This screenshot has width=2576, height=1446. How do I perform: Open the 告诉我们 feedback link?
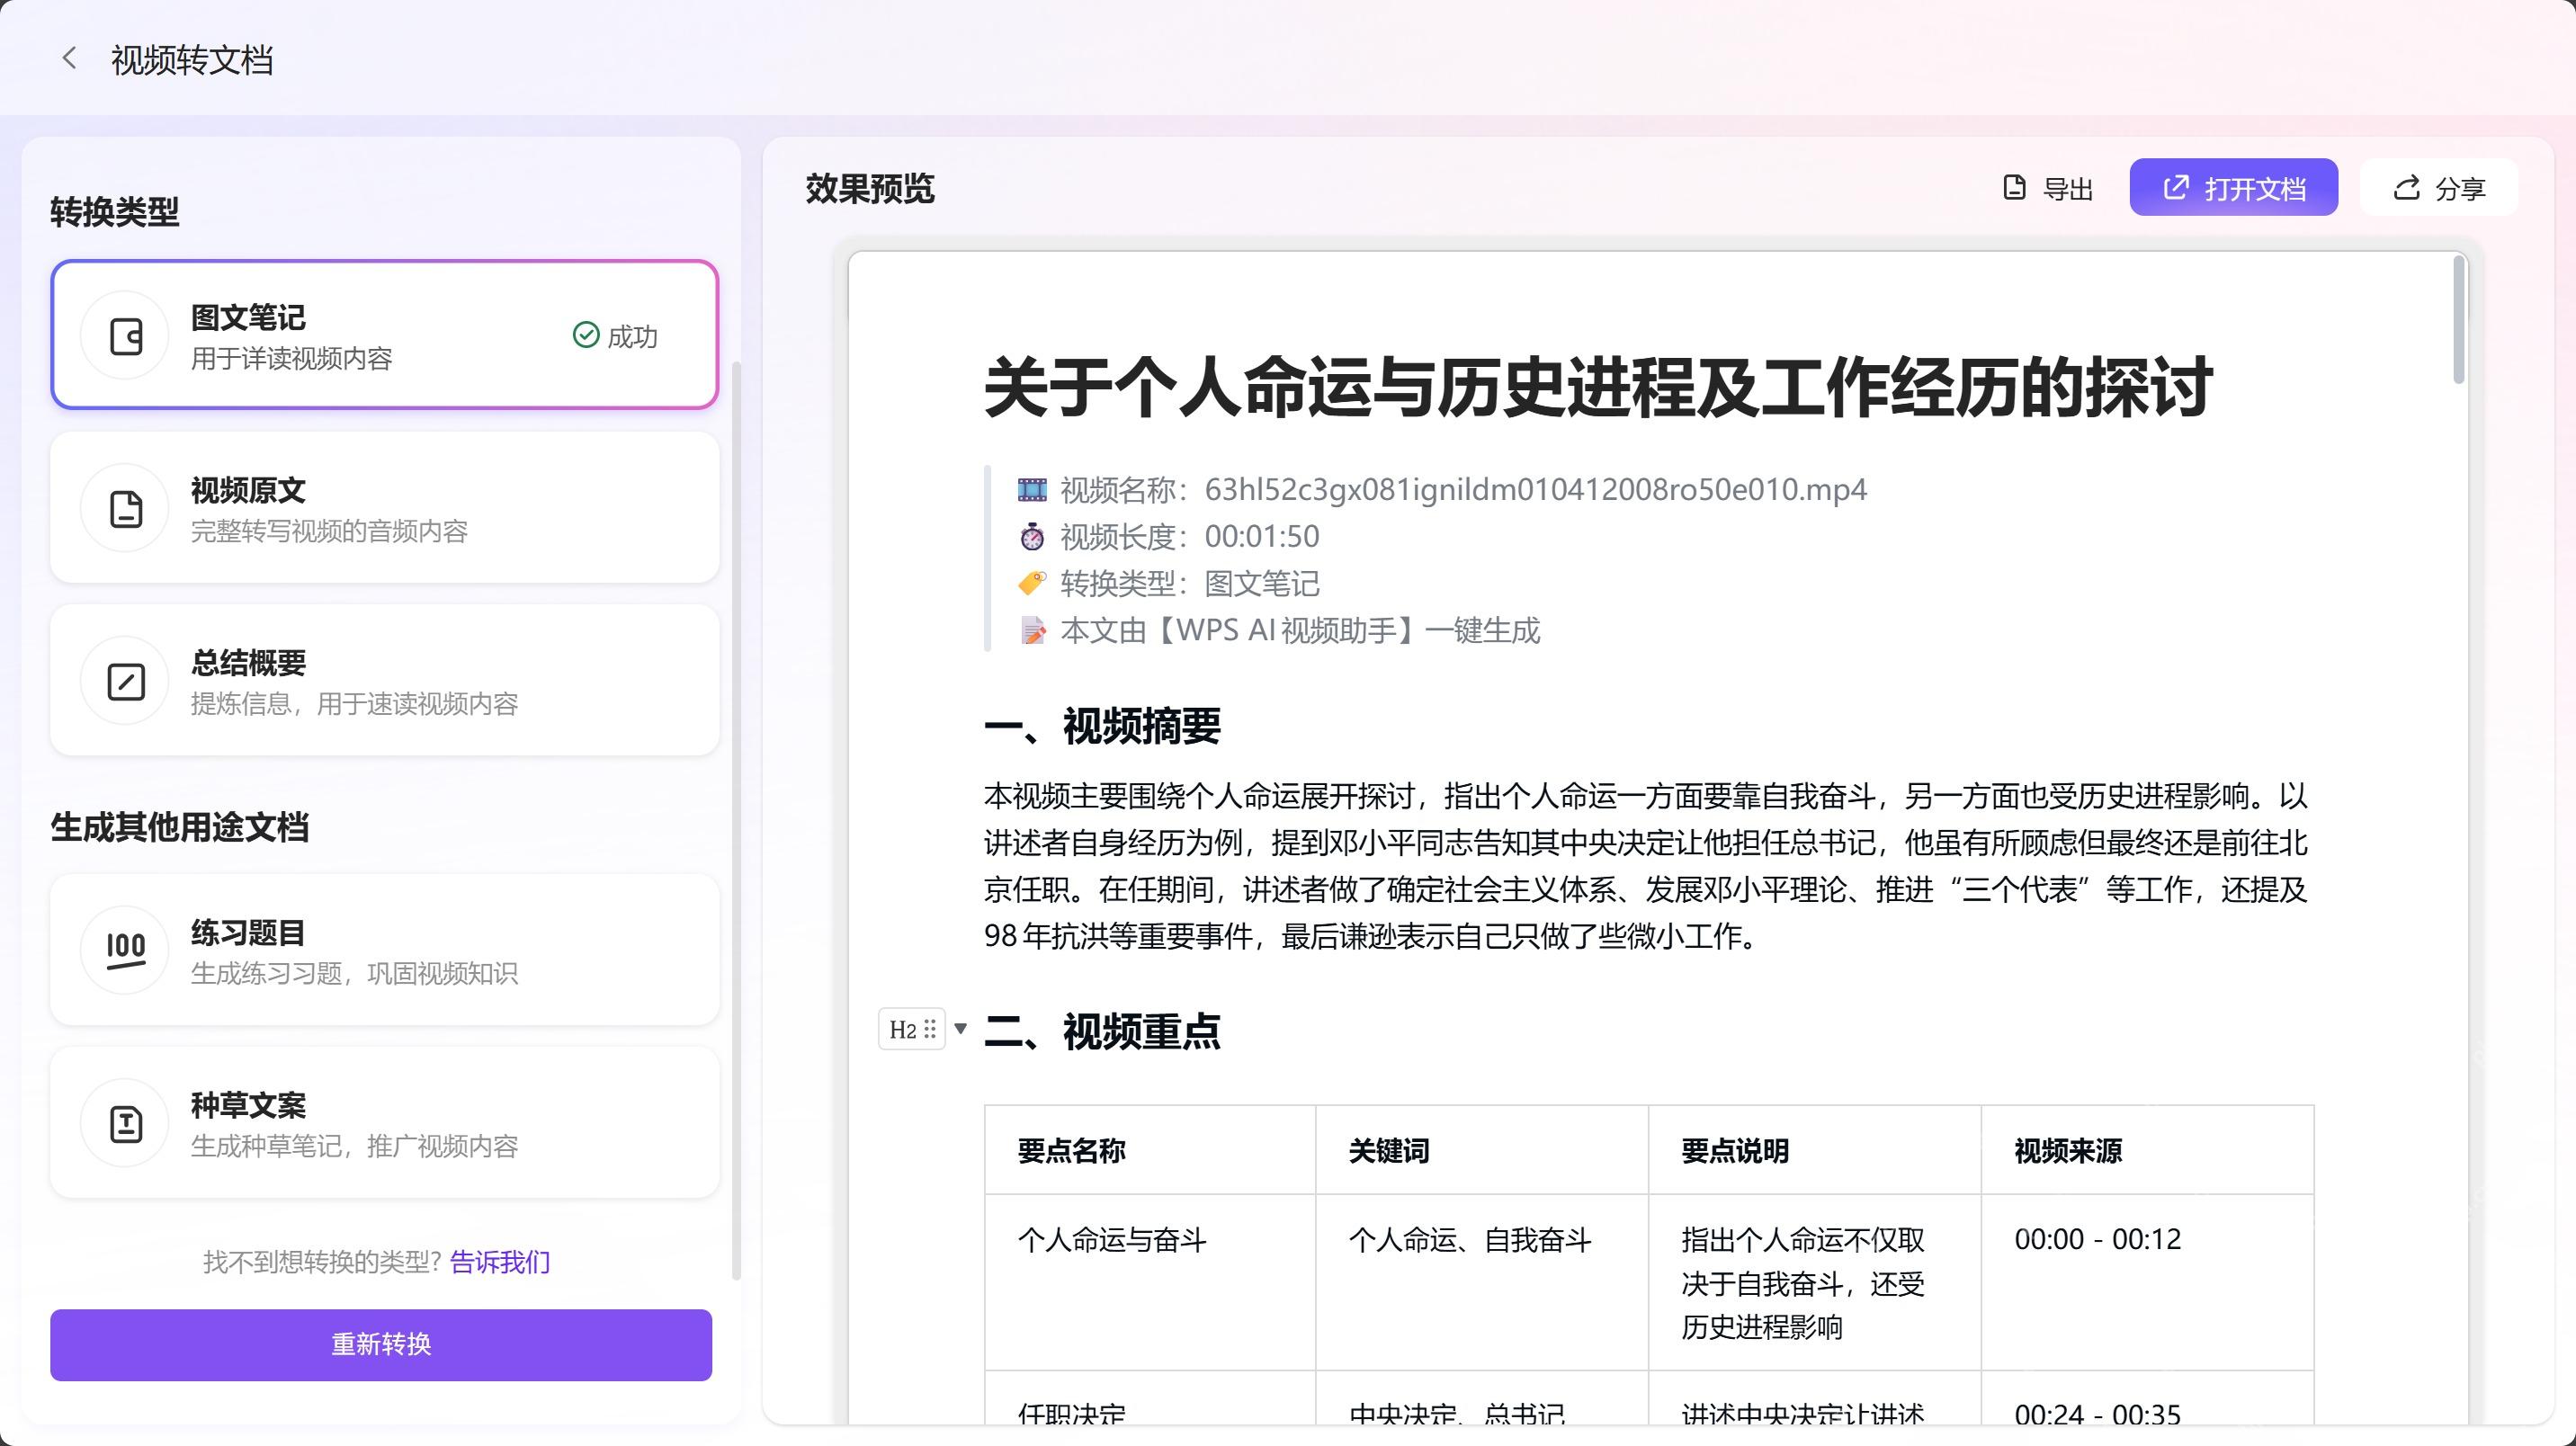500,1262
